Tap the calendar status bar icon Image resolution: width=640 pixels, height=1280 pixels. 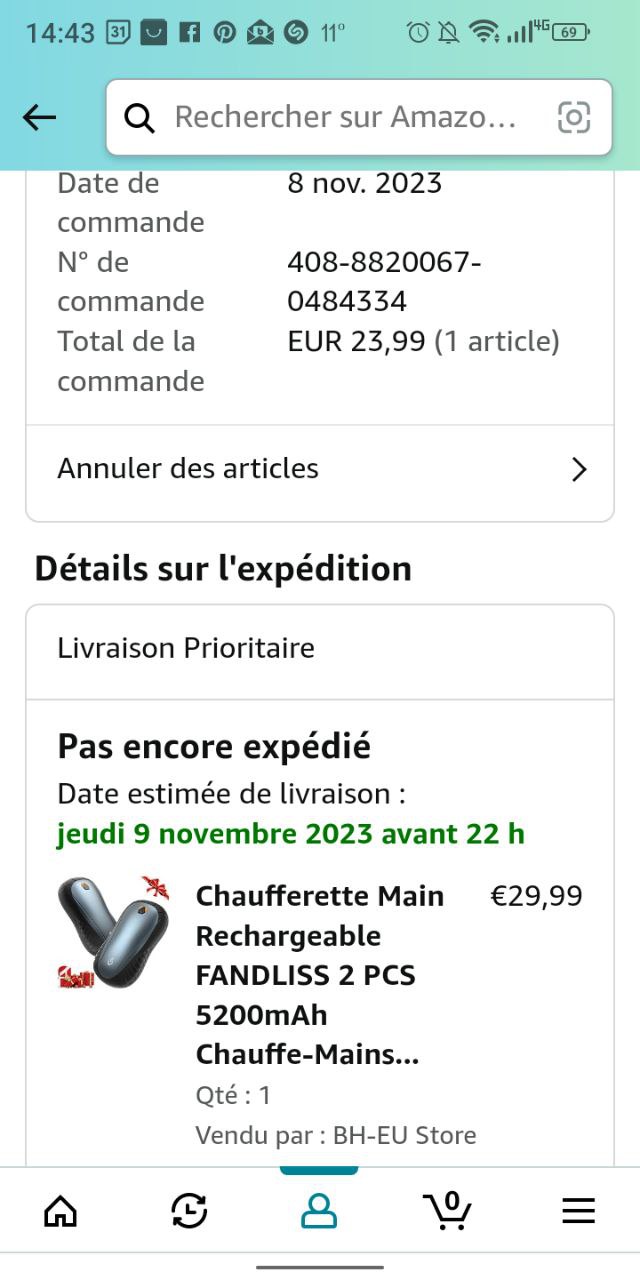(x=118, y=32)
